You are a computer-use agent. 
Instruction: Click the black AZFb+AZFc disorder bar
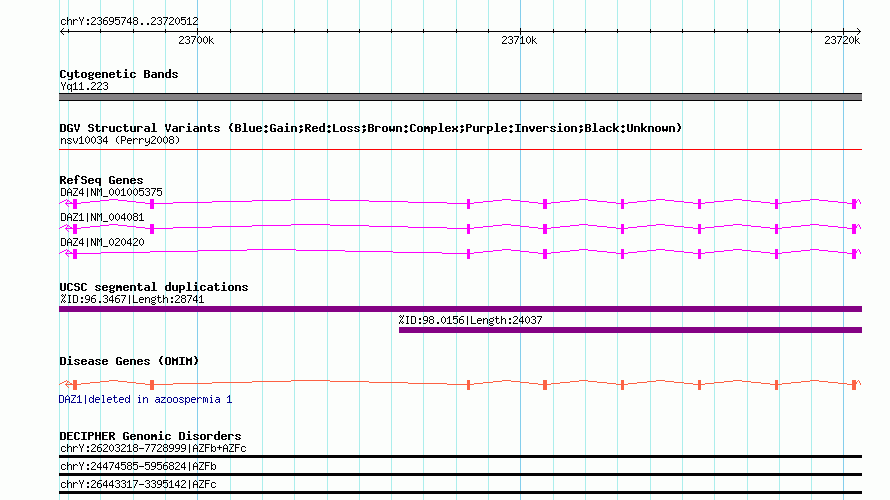click(x=460, y=456)
